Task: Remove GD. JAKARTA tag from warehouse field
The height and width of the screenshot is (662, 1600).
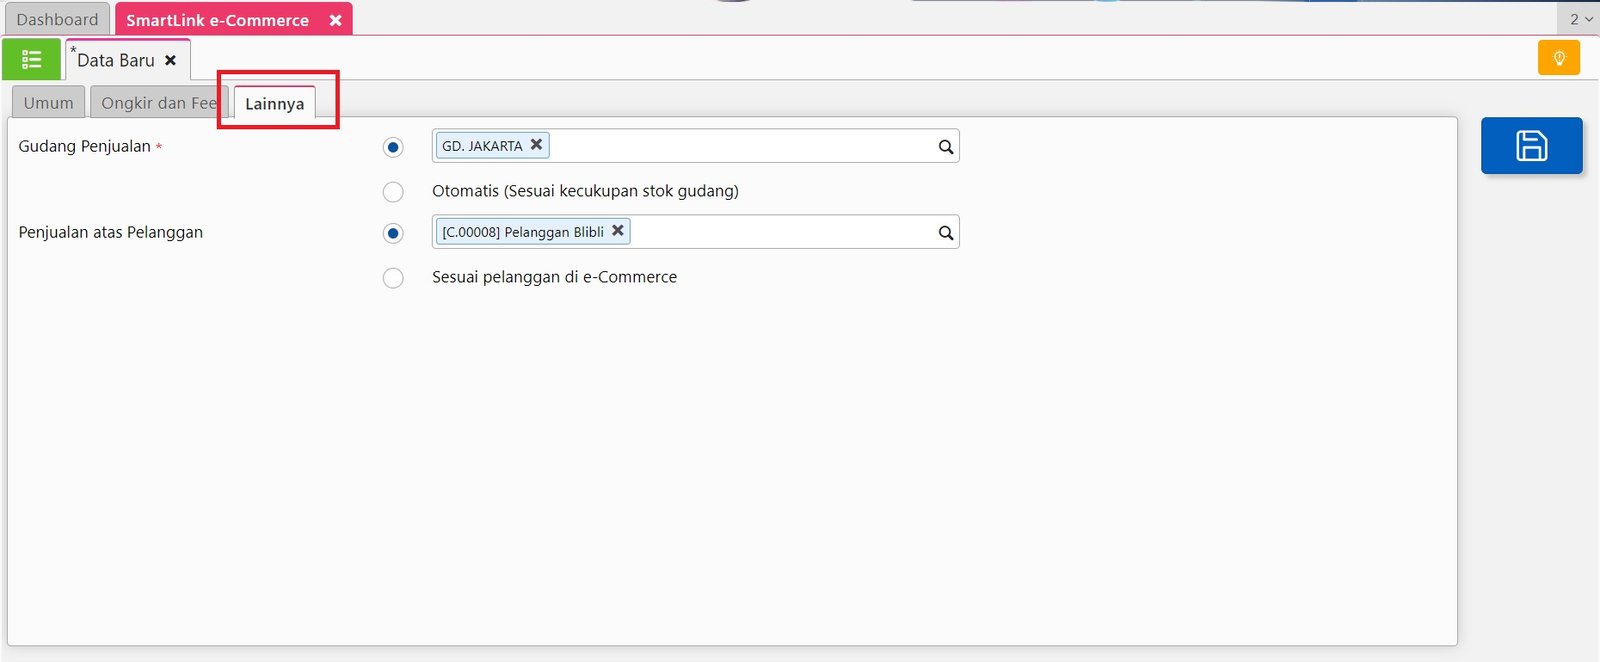Action: [x=537, y=145]
